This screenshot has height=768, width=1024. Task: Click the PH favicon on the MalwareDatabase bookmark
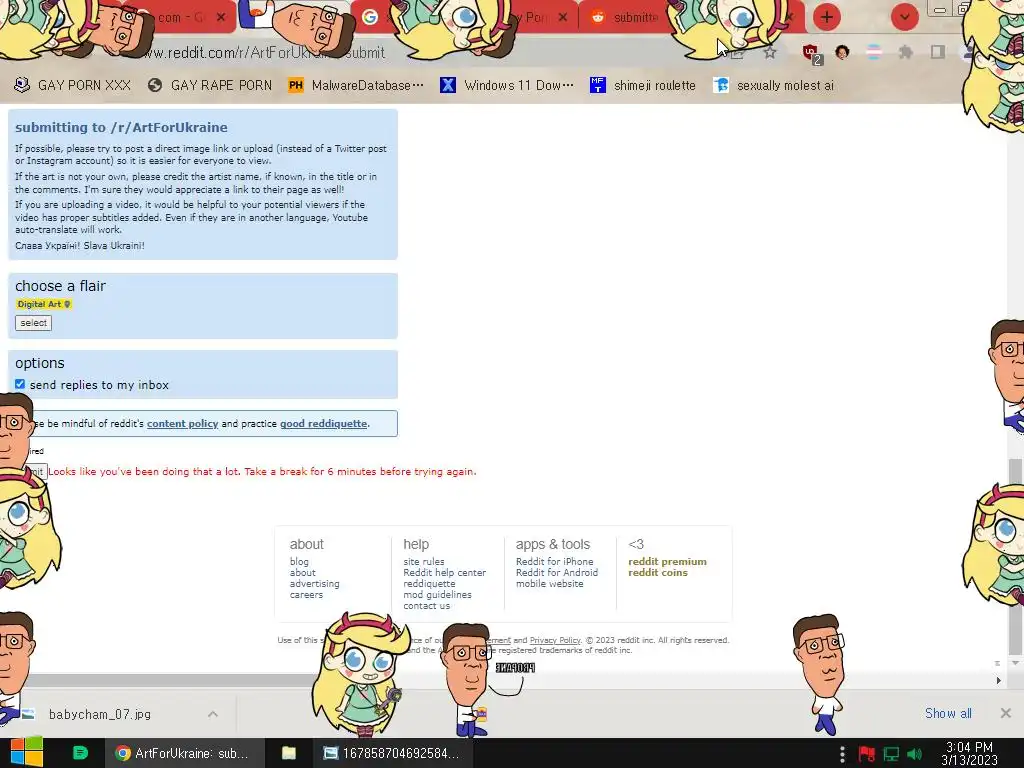[296, 86]
